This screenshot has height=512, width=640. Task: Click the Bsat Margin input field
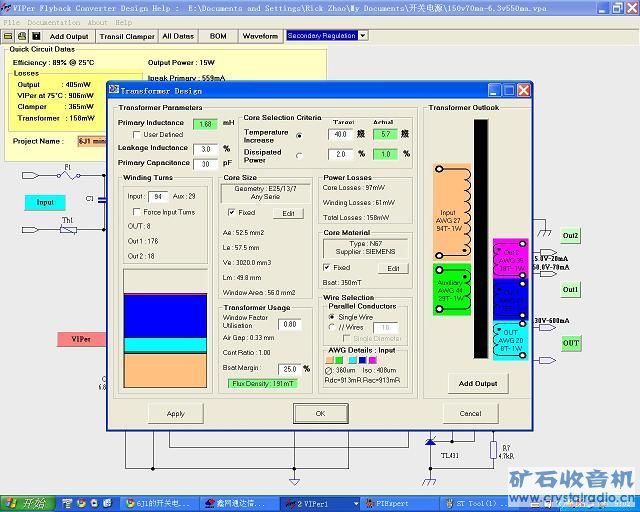pyautogui.click(x=289, y=369)
